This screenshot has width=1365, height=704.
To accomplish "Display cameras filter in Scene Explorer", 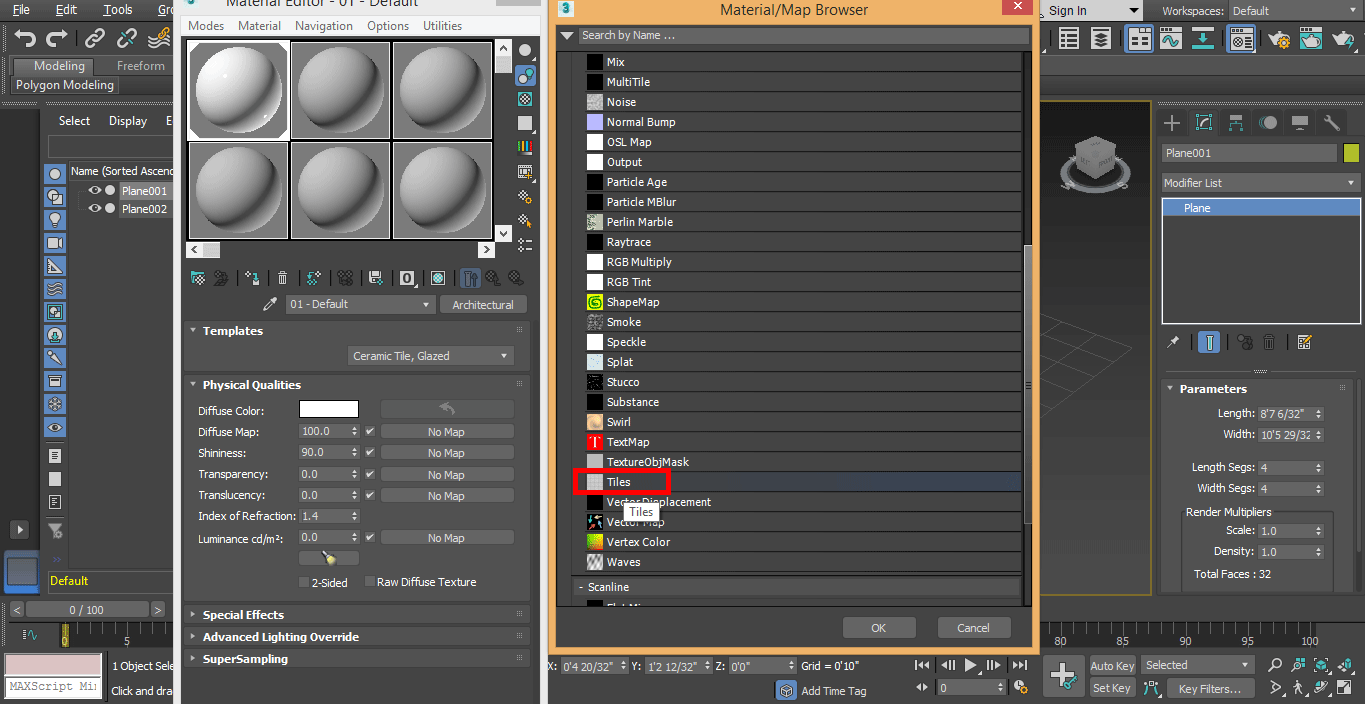I will (x=55, y=243).
